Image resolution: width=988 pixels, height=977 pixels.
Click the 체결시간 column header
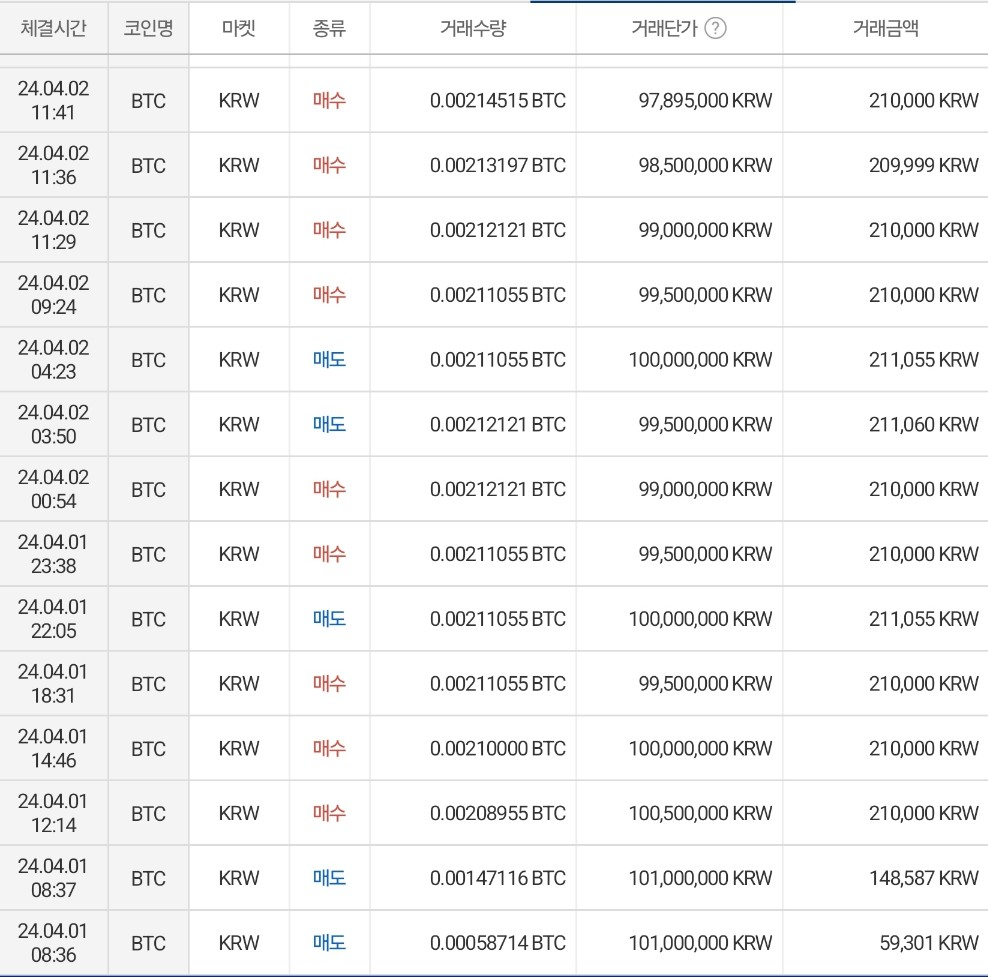pos(54,28)
